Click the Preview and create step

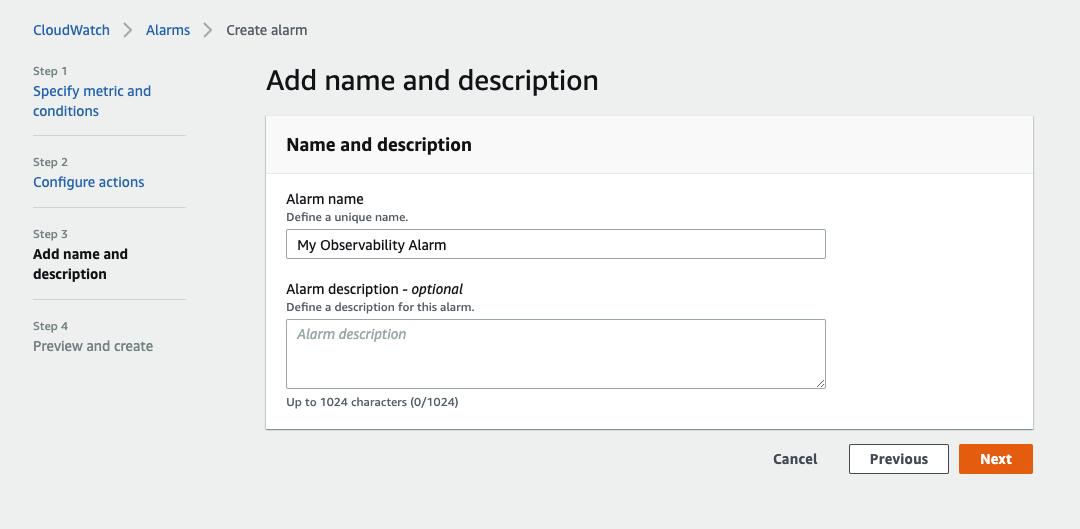coord(93,346)
